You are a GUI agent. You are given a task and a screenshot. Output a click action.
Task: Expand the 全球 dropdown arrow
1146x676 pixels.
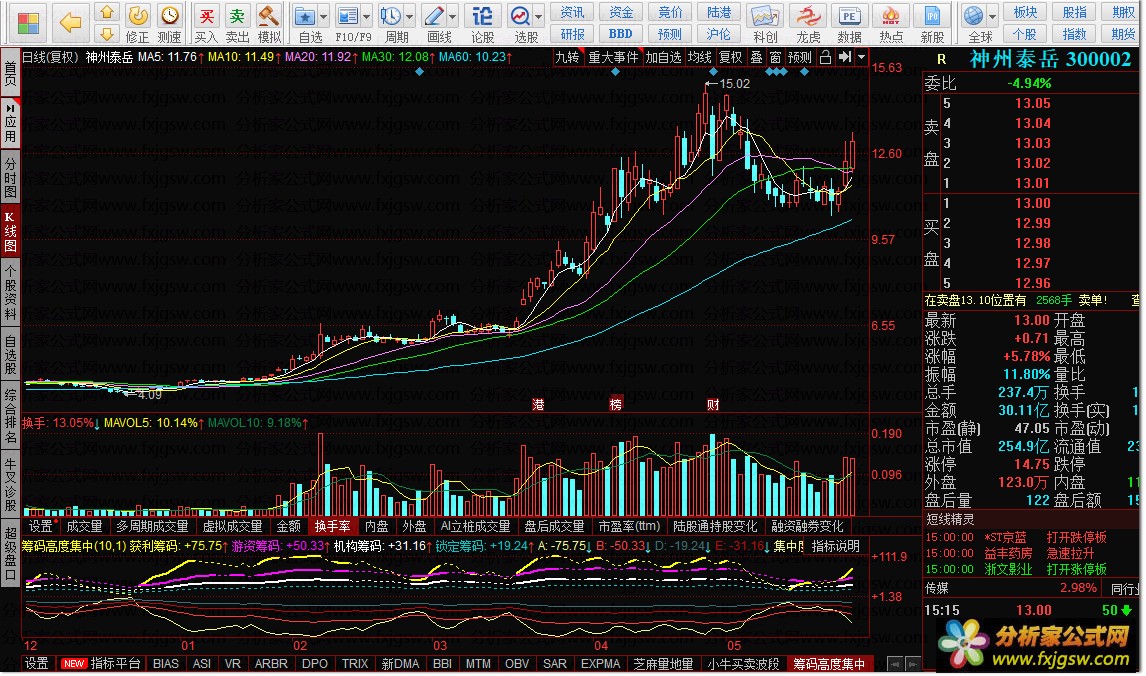pyautogui.click(x=993, y=16)
